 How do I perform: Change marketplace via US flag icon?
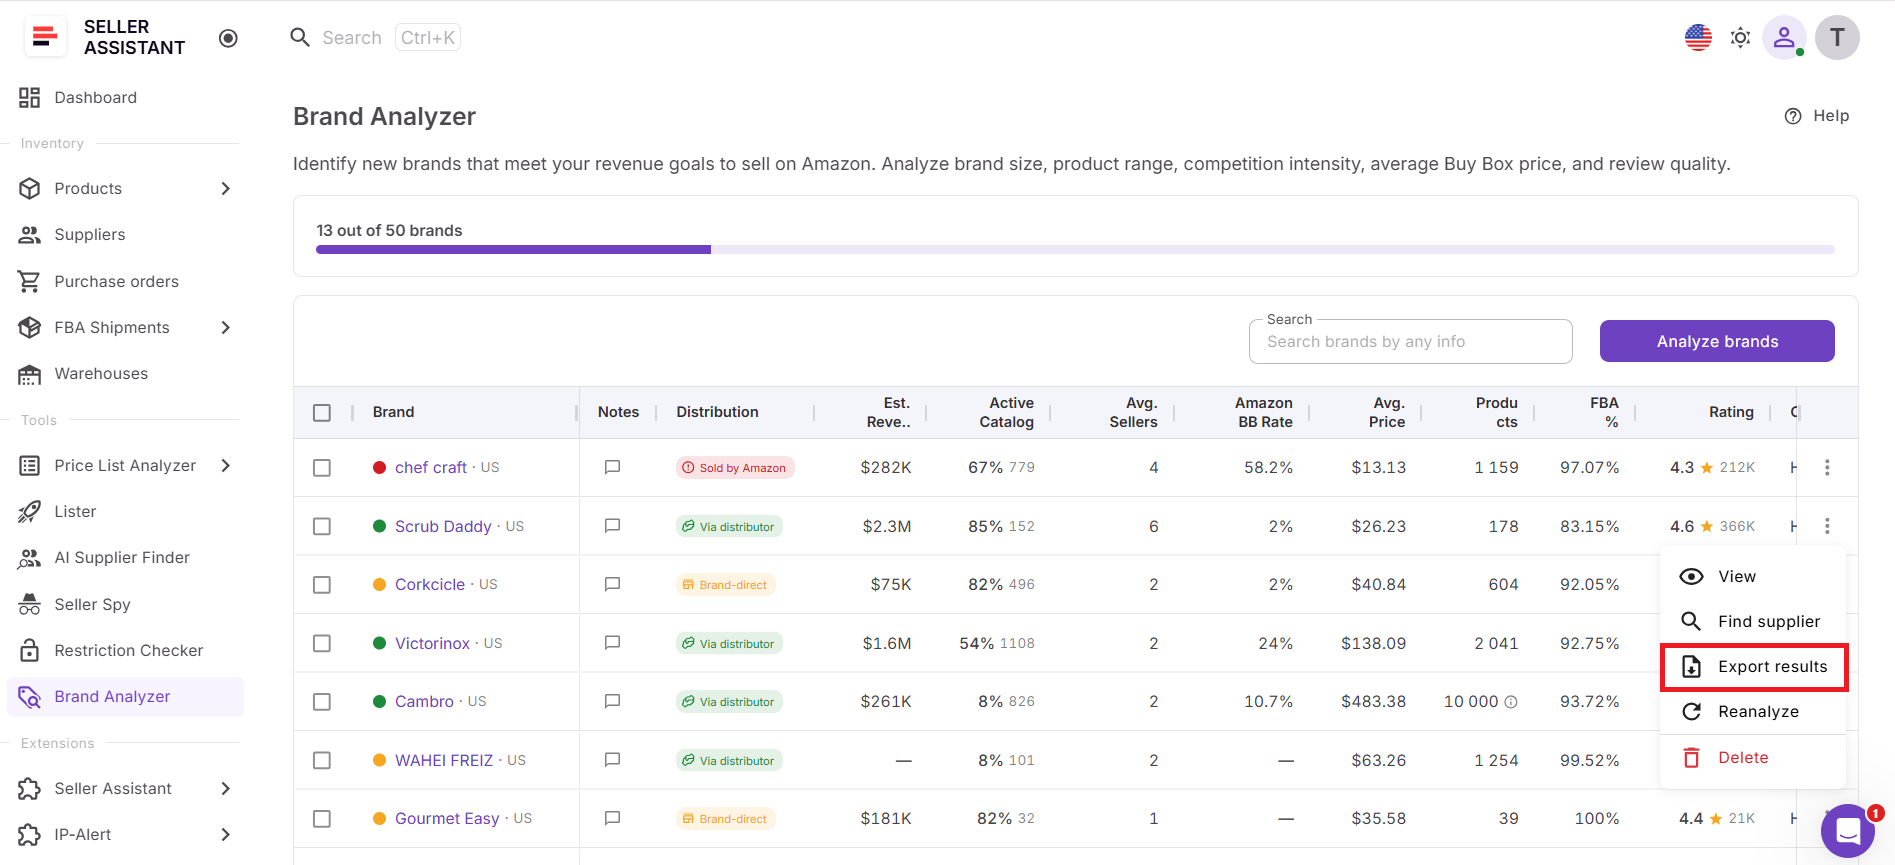tap(1698, 38)
